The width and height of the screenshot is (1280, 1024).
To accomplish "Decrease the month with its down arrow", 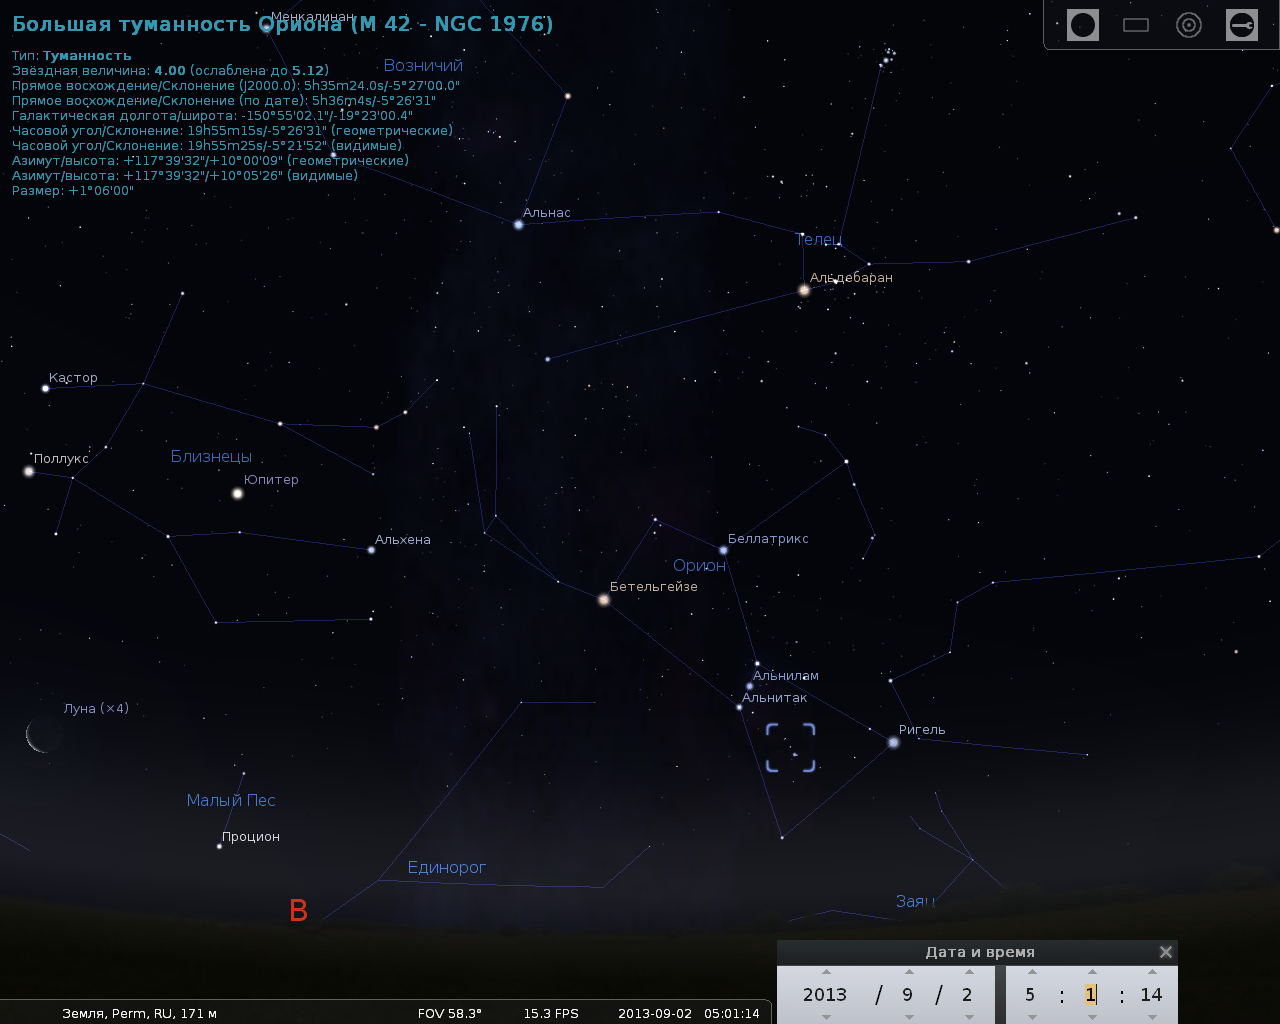I will click(x=909, y=1017).
